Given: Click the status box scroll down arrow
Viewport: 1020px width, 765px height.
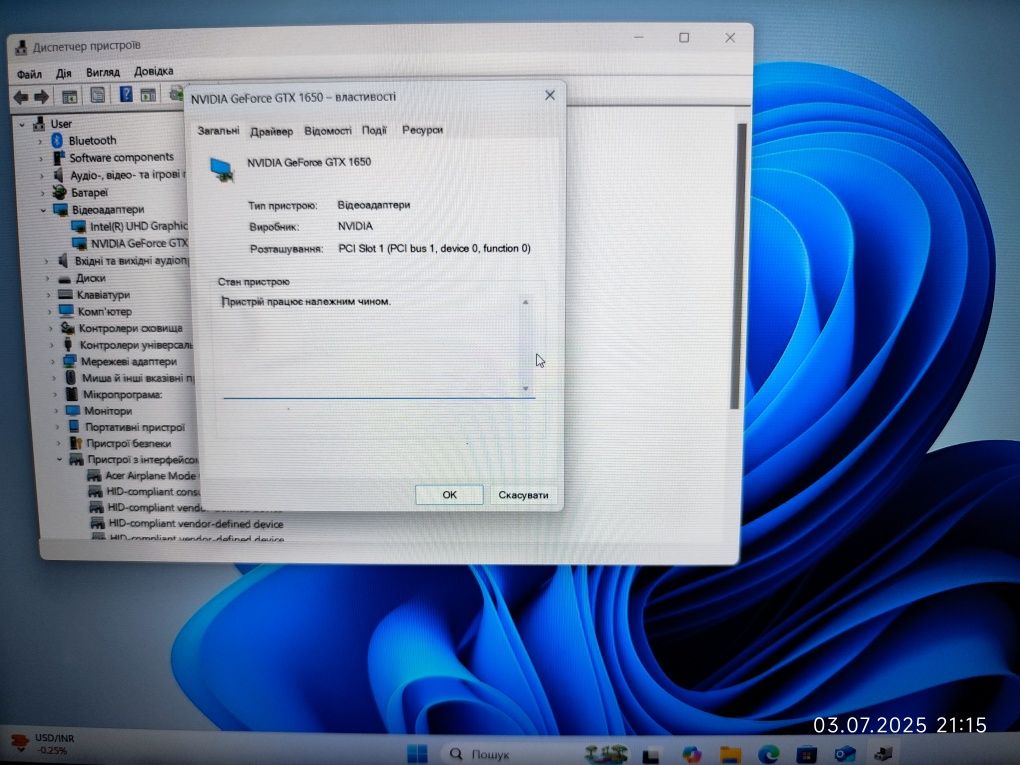Looking at the screenshot, I should click(x=526, y=388).
